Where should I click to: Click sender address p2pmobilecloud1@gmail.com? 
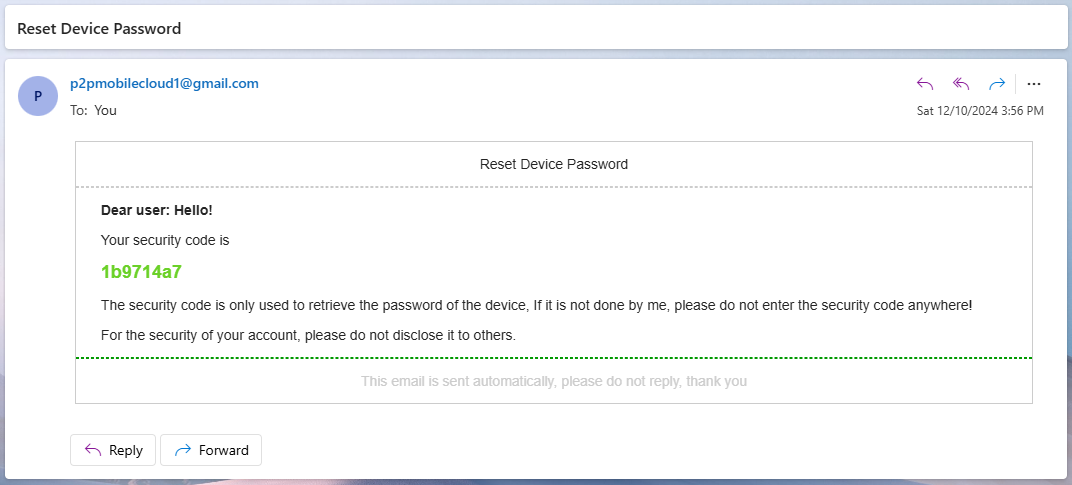pos(164,83)
